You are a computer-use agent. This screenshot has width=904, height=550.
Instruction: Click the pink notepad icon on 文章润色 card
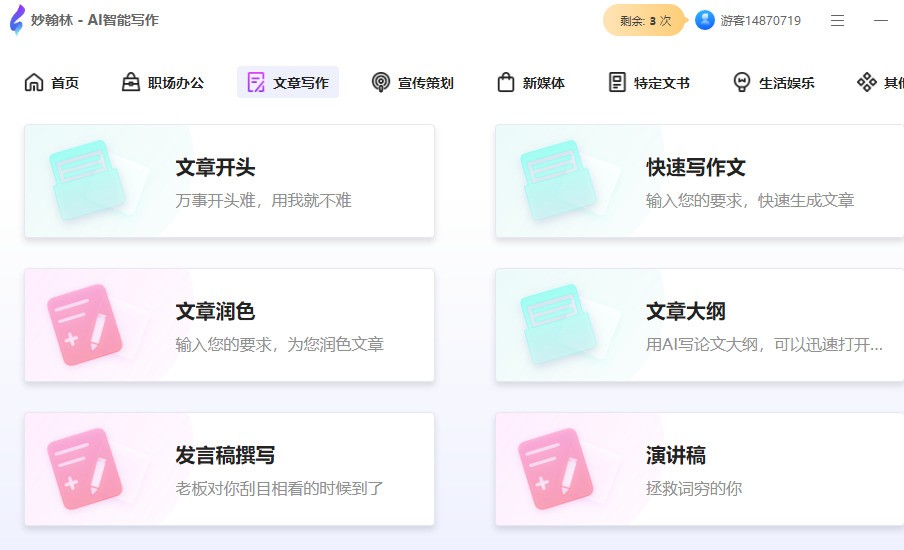[x=85, y=325]
